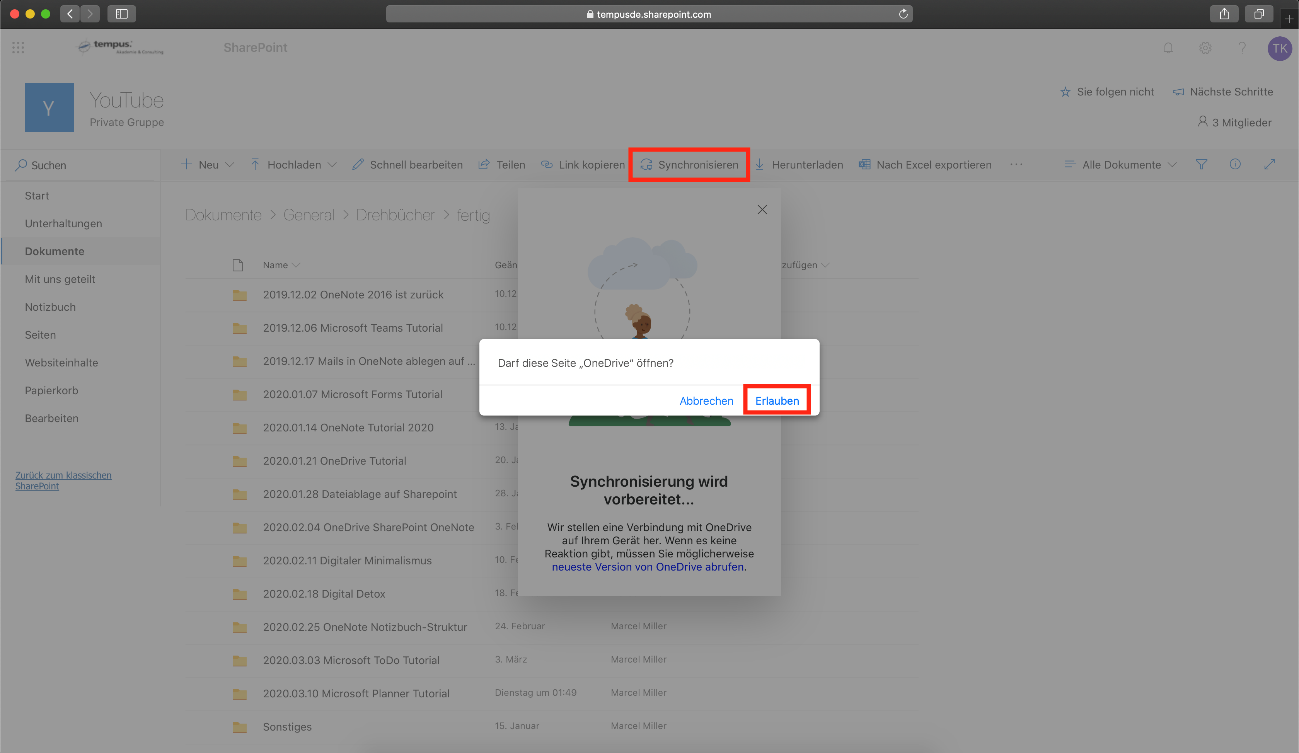Click the Safari address bar tempusde.sharepoint.com
1299x753 pixels.
pos(649,14)
